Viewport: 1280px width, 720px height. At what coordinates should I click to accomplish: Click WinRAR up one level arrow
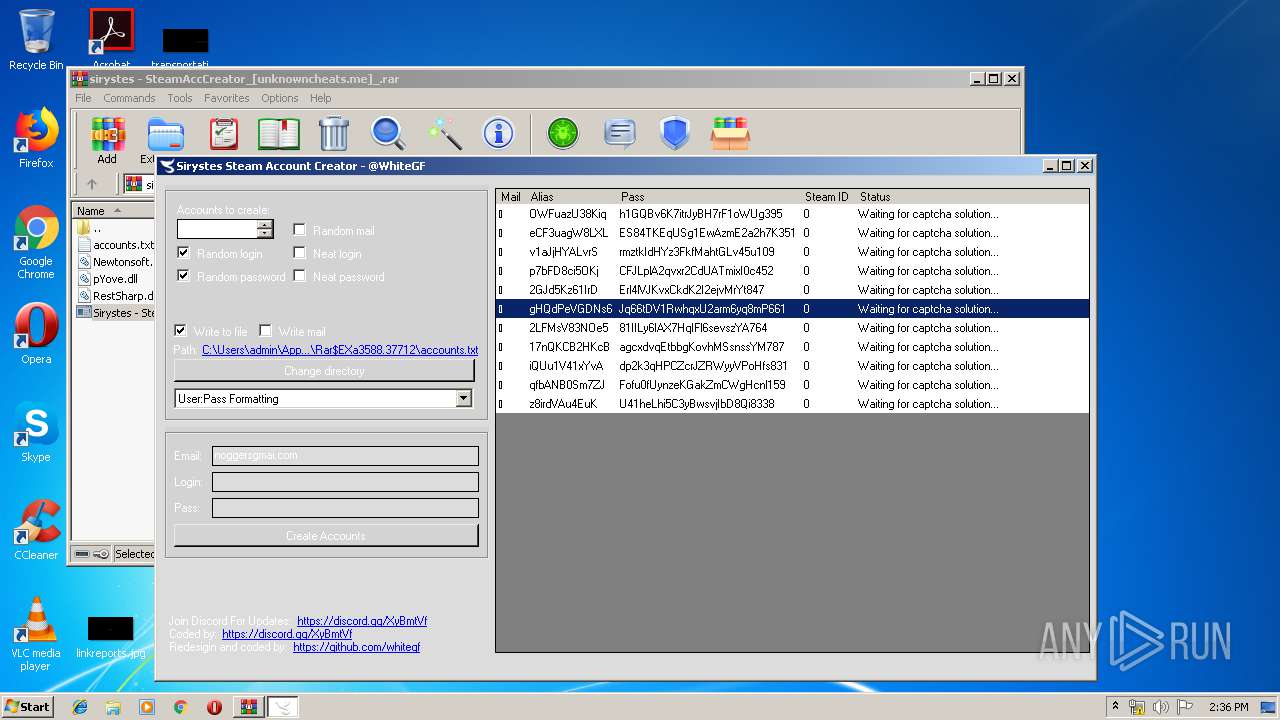pyautogui.click(x=92, y=184)
